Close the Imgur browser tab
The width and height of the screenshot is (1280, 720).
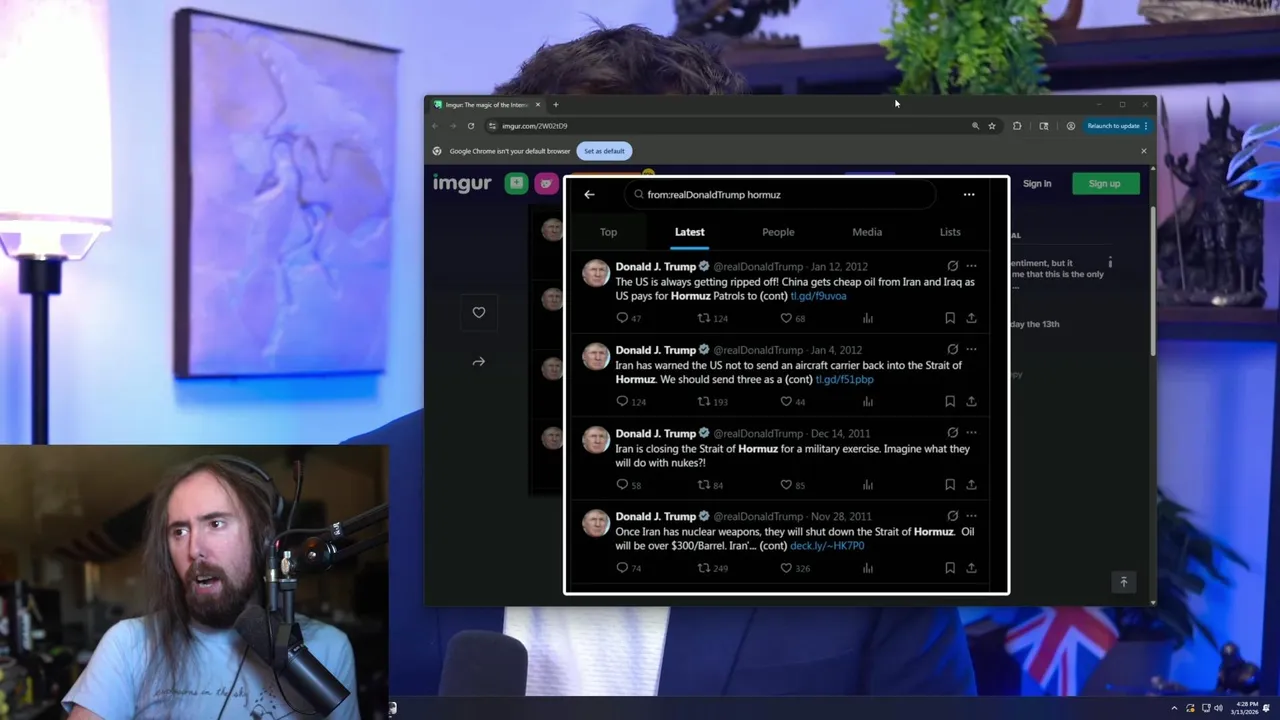(537, 105)
